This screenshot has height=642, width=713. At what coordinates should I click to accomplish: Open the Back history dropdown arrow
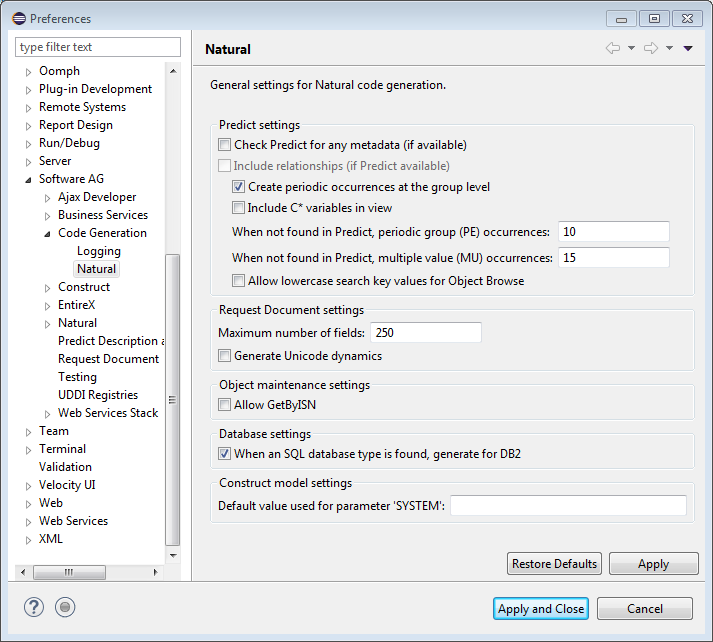coord(631,49)
